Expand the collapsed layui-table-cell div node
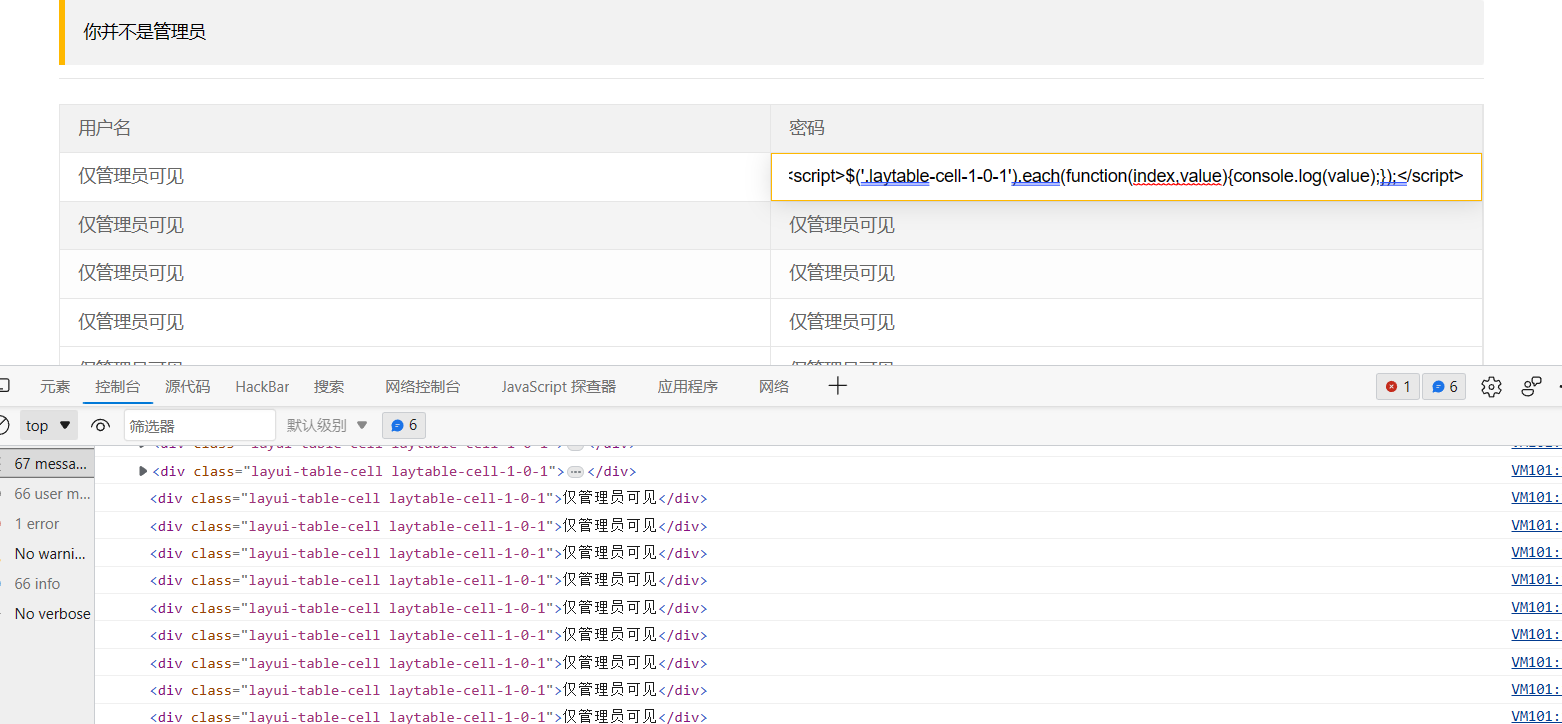 pos(143,471)
